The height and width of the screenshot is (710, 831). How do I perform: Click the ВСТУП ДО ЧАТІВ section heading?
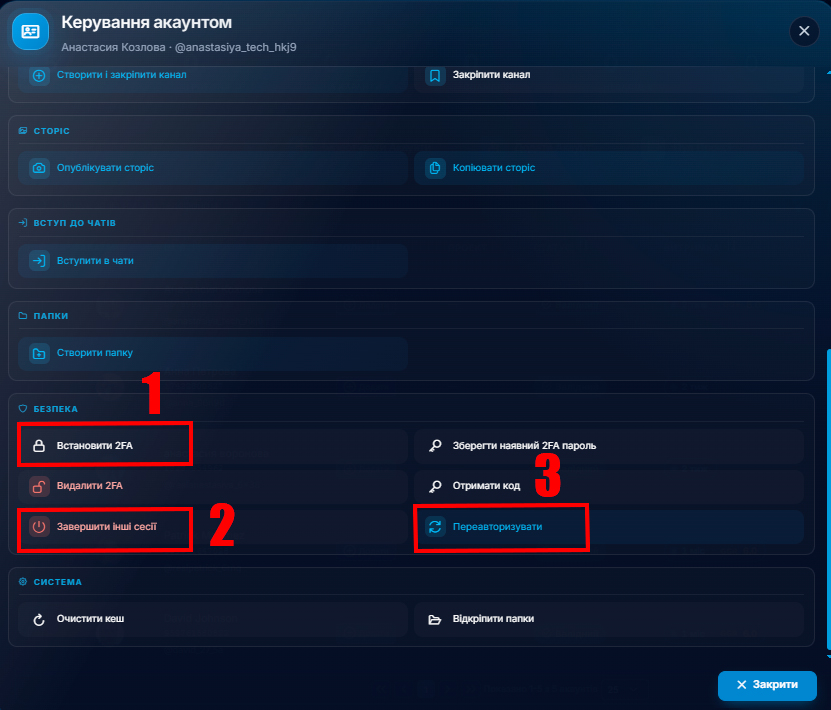click(x=74, y=223)
